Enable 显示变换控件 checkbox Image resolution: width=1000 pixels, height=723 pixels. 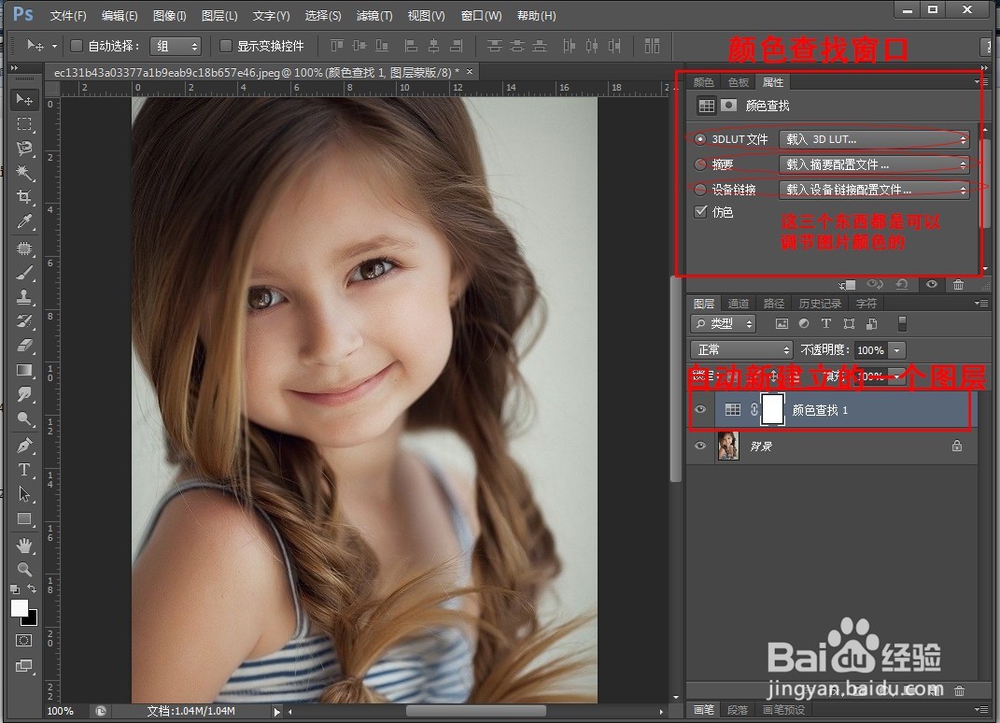point(225,45)
